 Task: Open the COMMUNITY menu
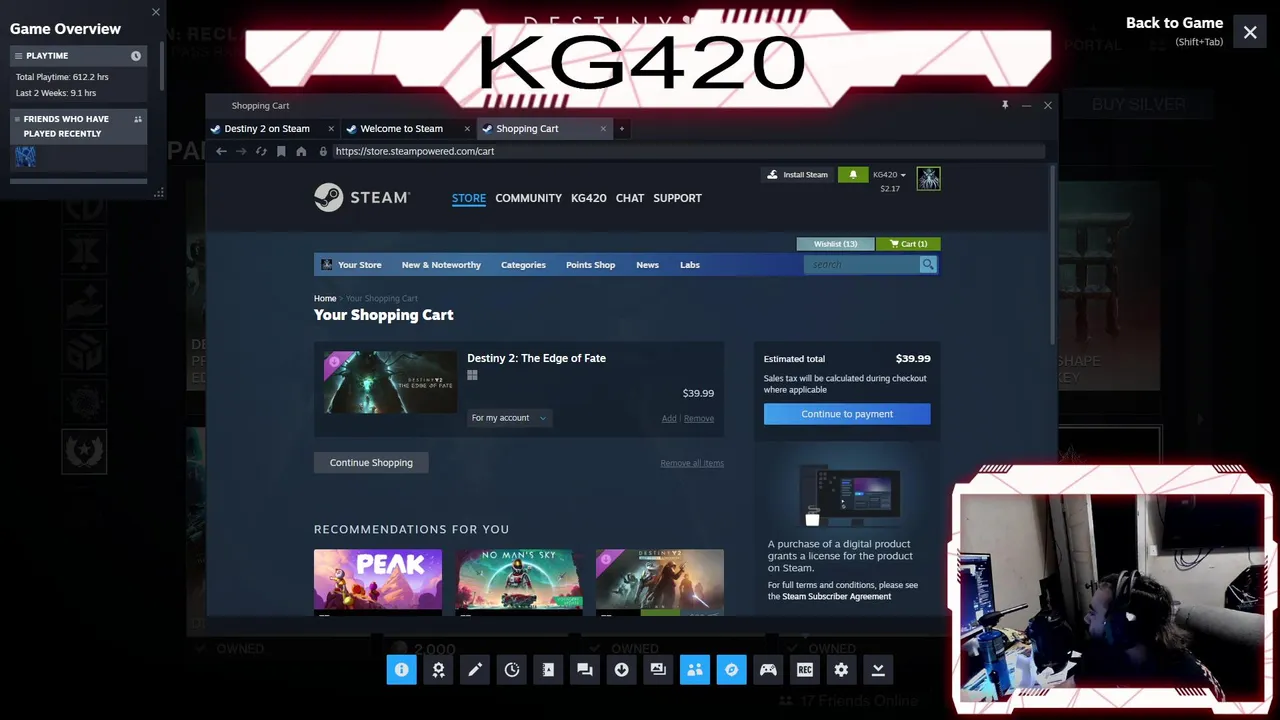[x=528, y=198]
